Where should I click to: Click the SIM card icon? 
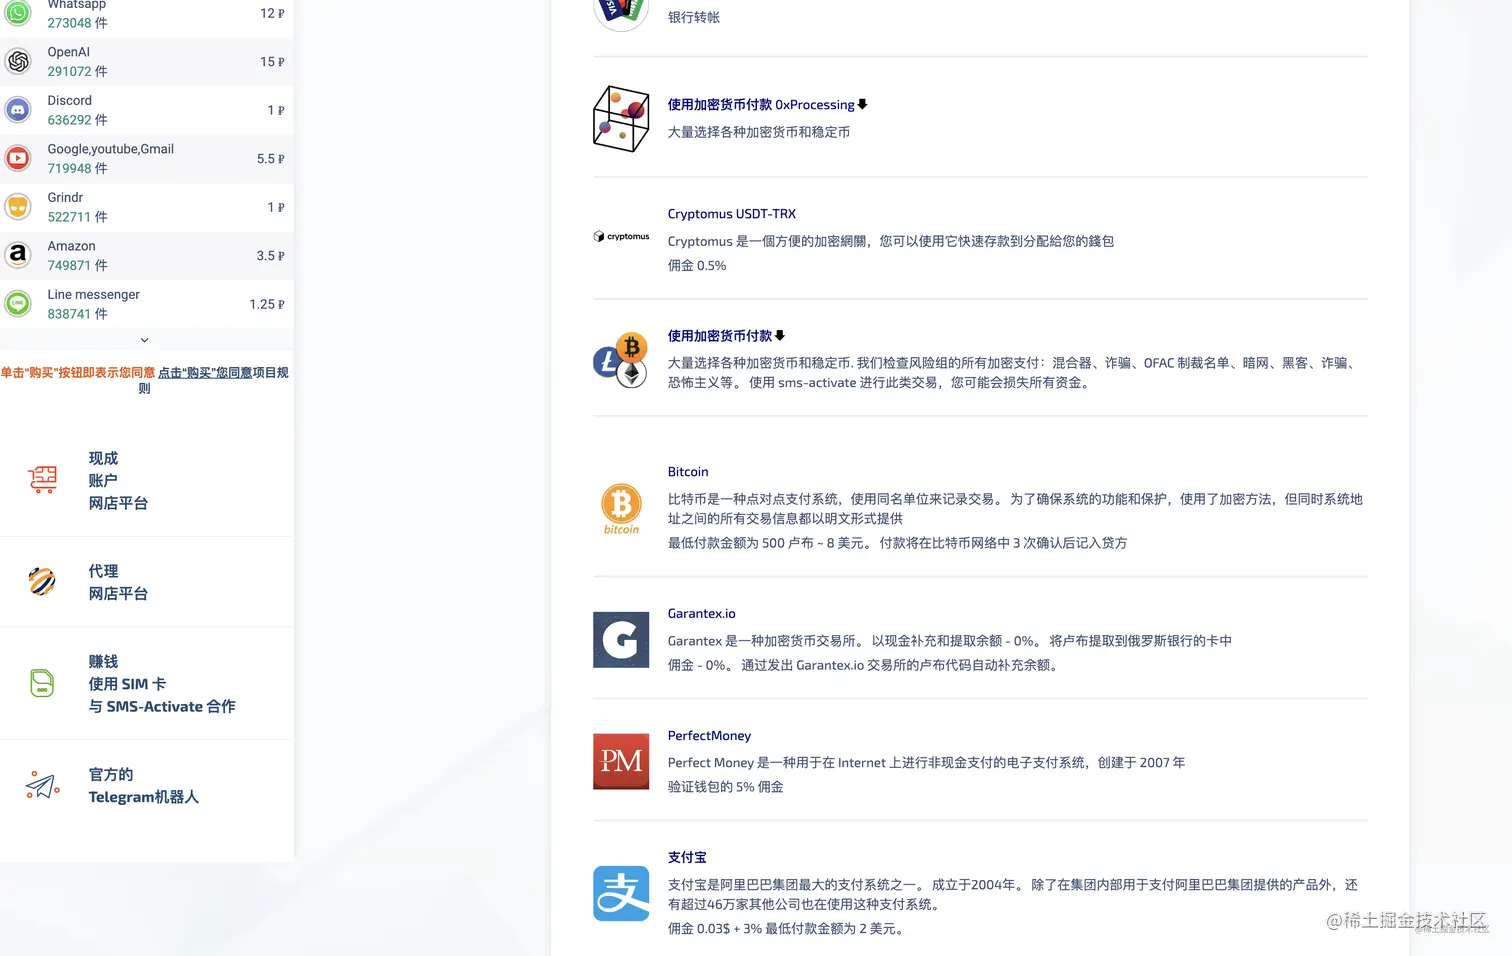(x=42, y=684)
